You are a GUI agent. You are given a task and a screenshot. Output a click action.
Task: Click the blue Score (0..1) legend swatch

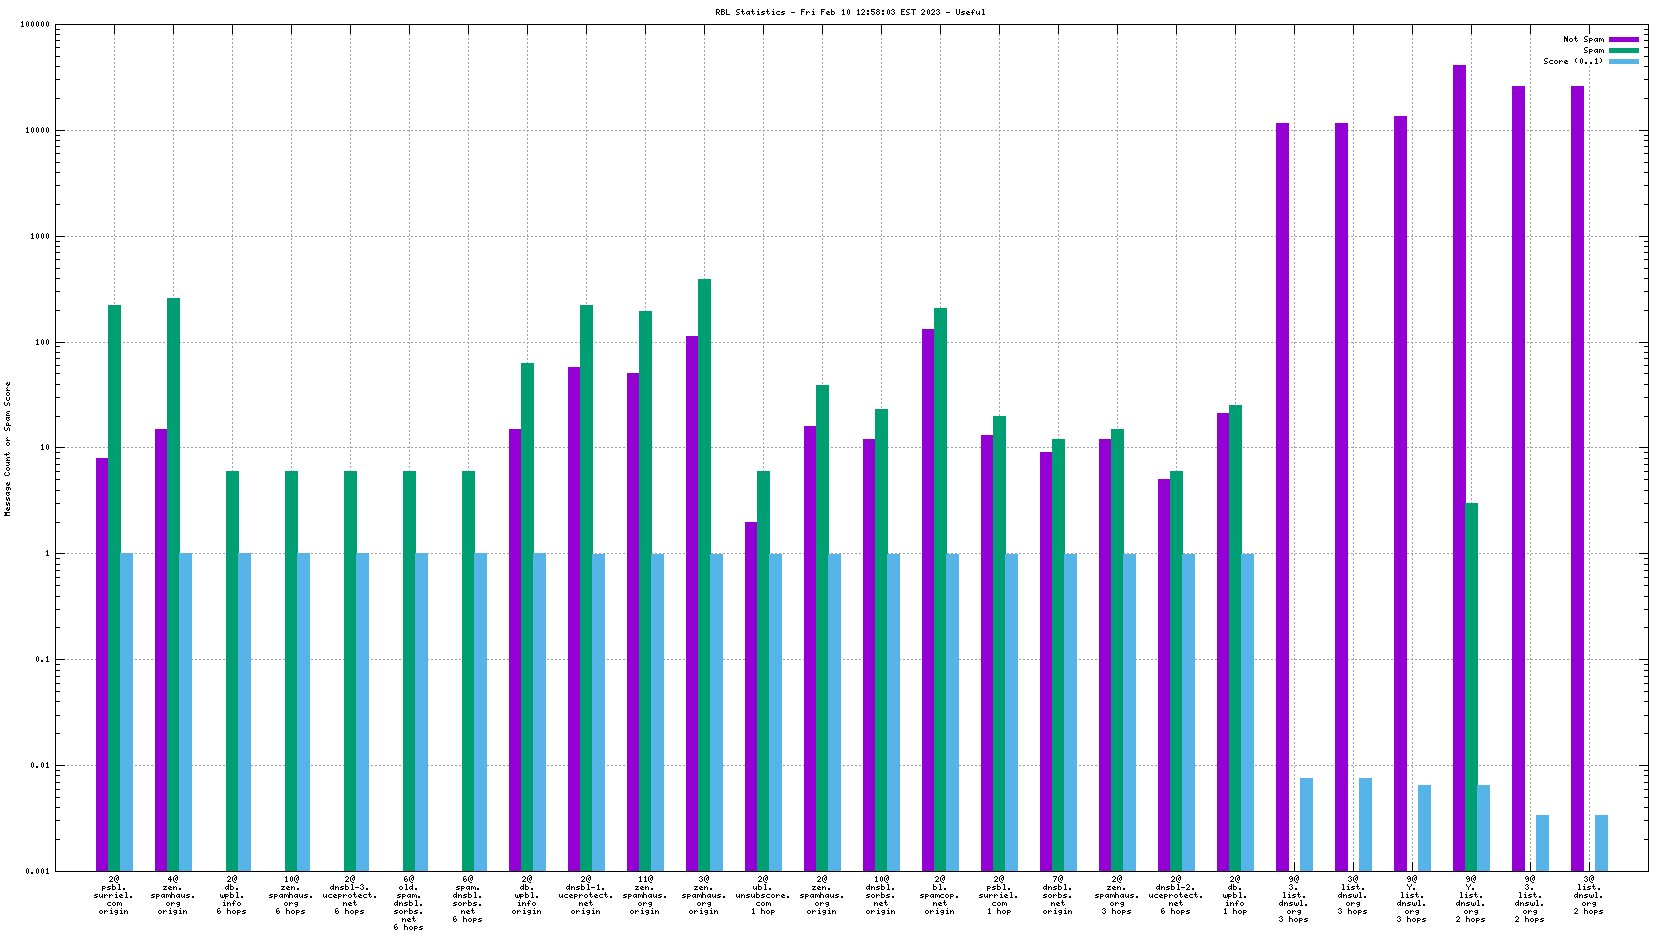tap(1623, 62)
